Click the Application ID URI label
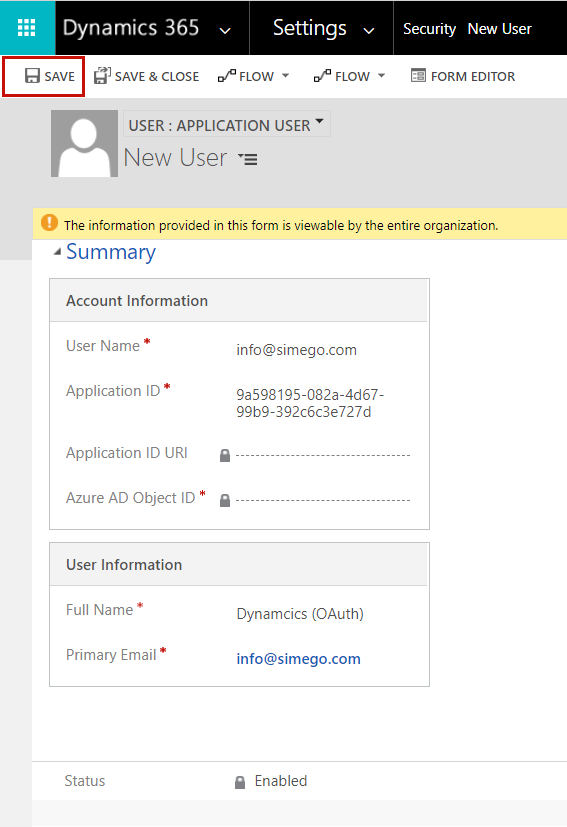 coord(127,453)
